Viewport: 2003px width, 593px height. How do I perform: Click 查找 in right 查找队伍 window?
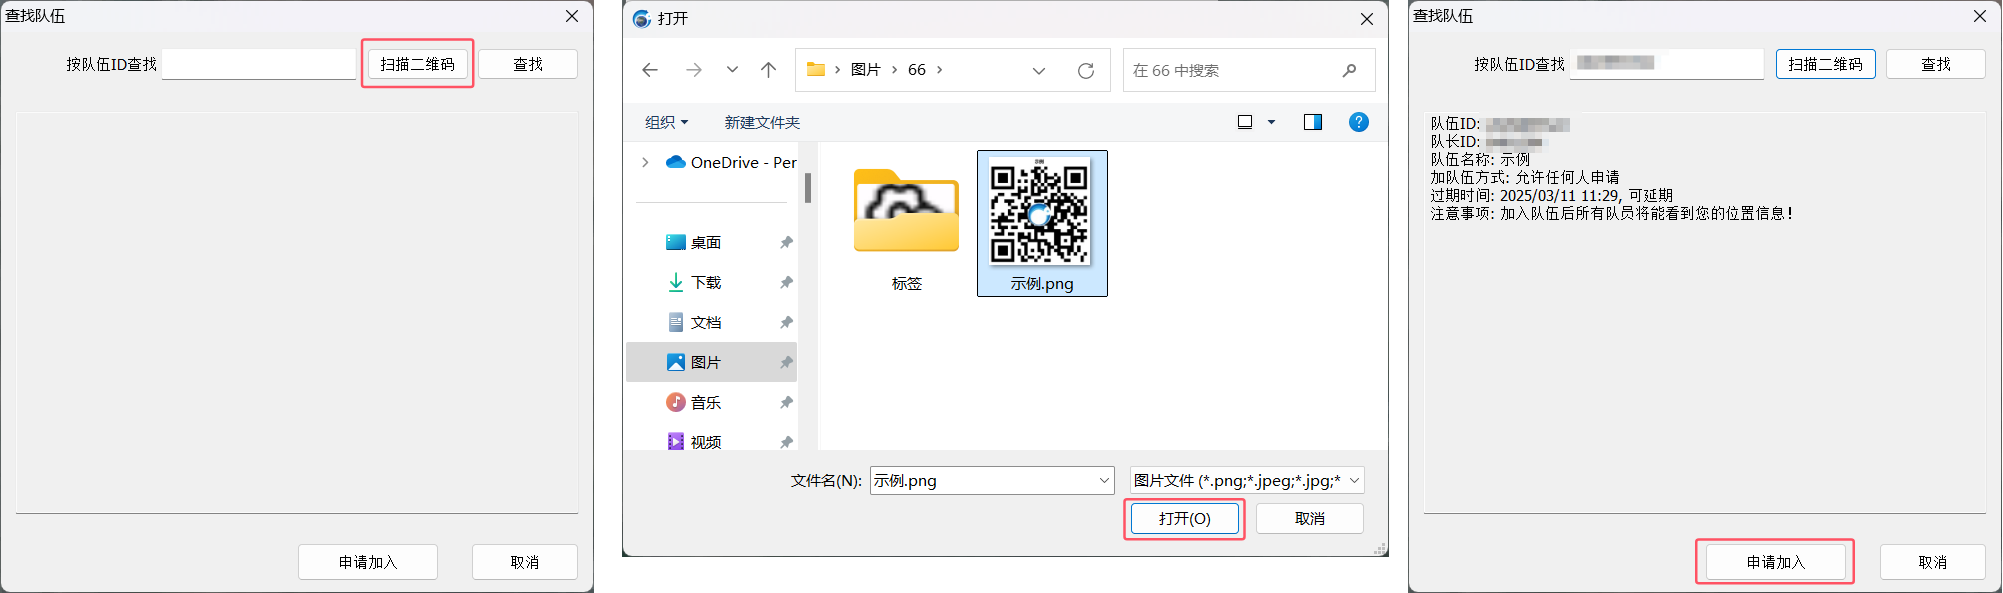coord(1936,64)
